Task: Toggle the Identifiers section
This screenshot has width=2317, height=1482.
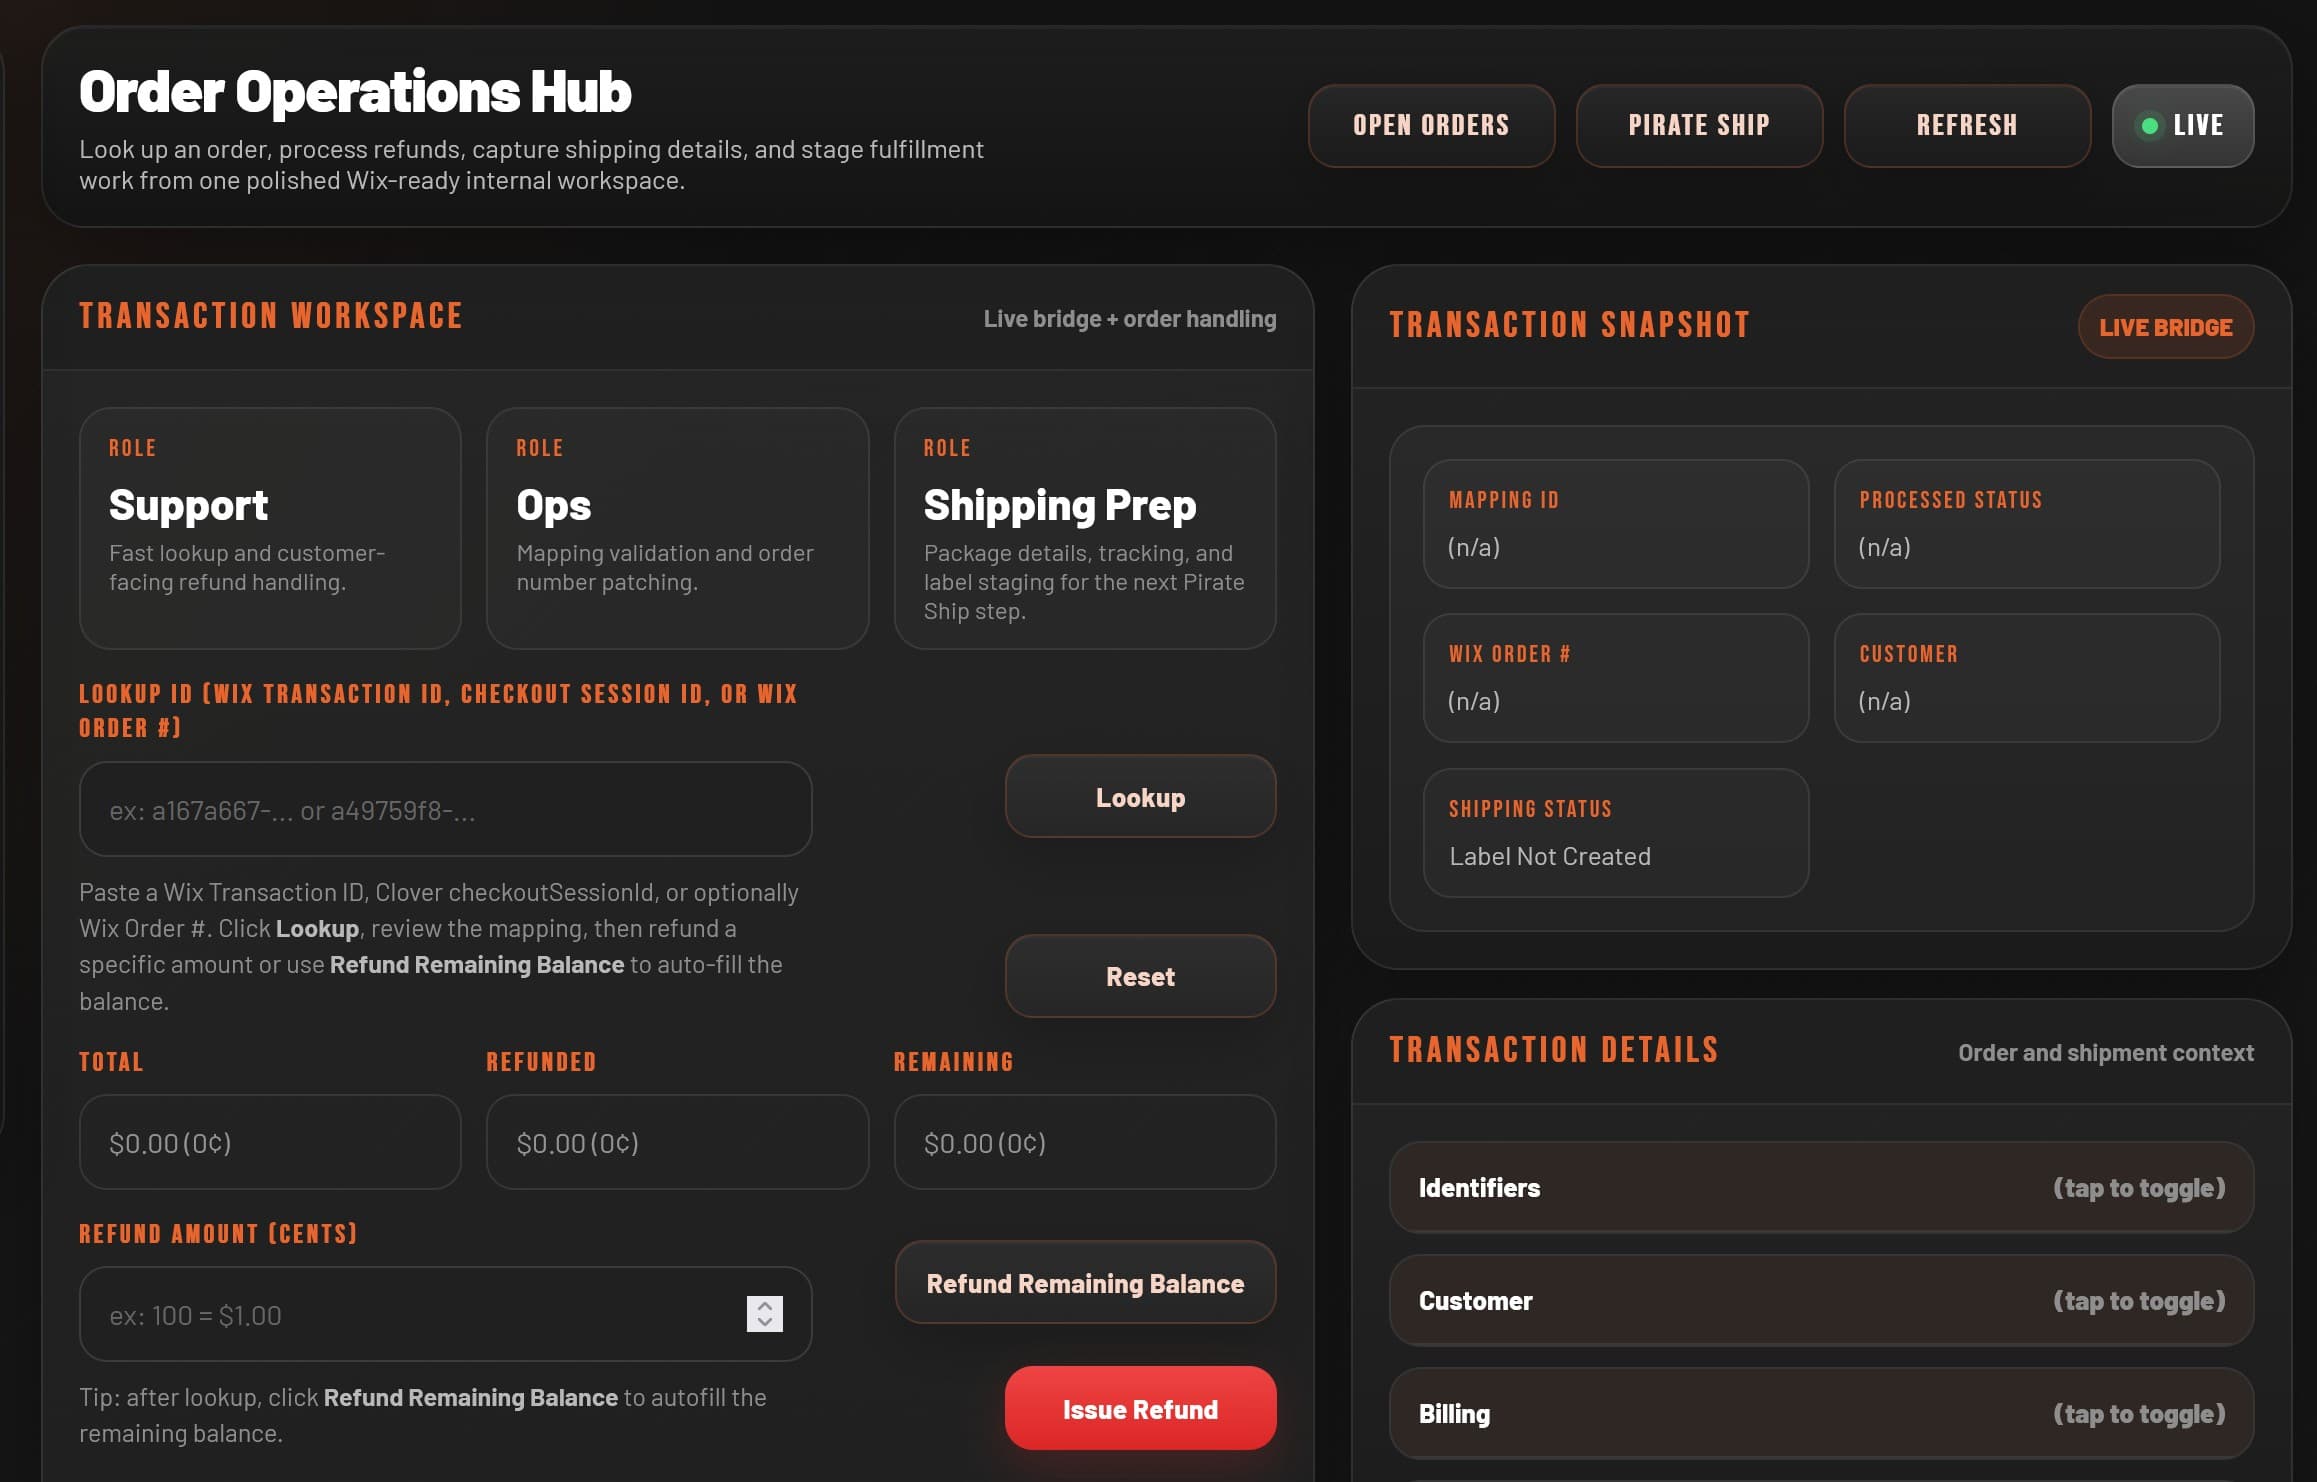Action: pos(1819,1188)
